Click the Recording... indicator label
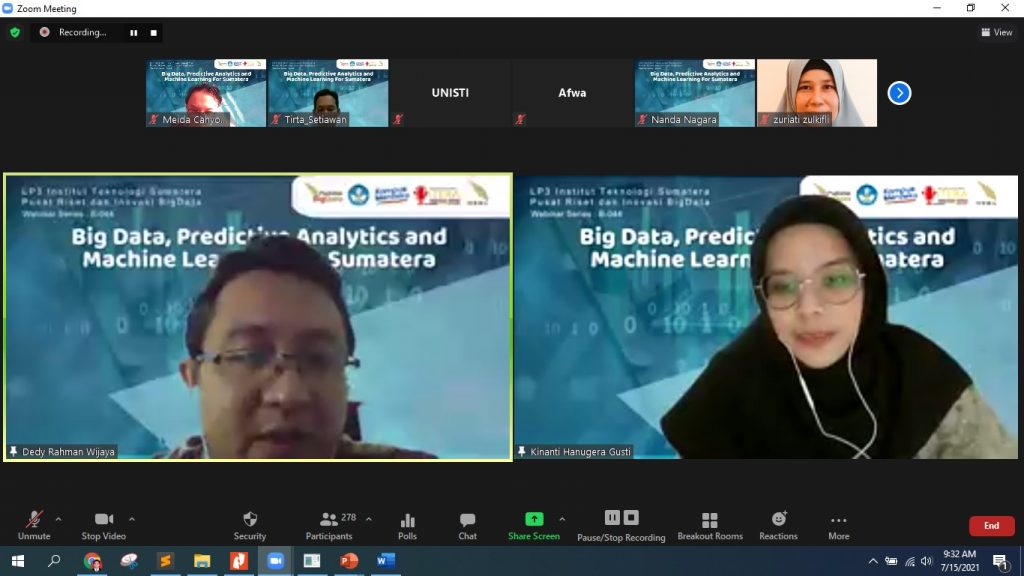Viewport: 1024px width, 576px height. (82, 32)
